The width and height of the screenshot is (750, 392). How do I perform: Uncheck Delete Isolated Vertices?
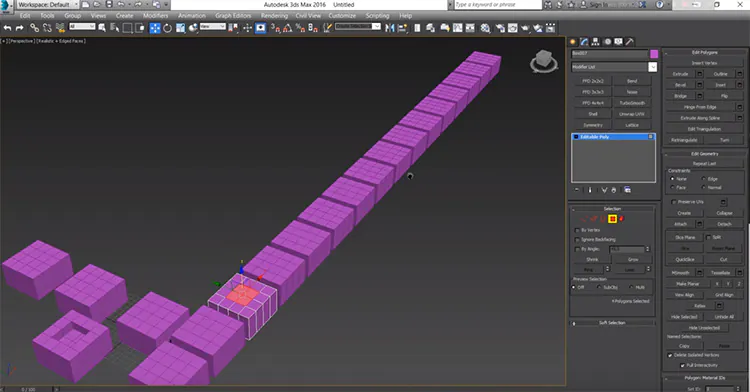(670, 355)
